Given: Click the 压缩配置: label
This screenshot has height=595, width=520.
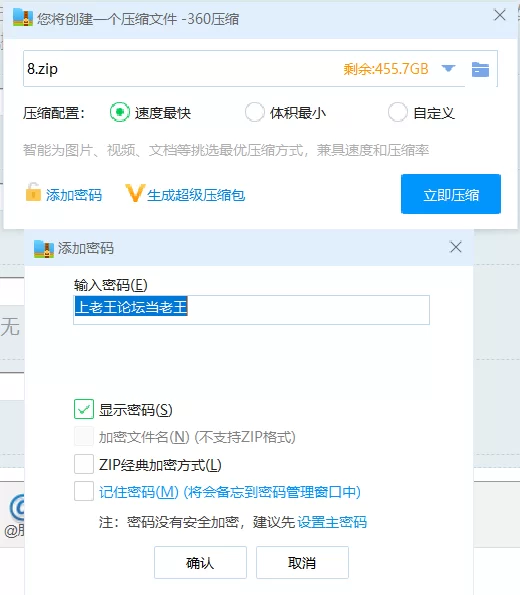Looking at the screenshot, I should click(54, 113).
